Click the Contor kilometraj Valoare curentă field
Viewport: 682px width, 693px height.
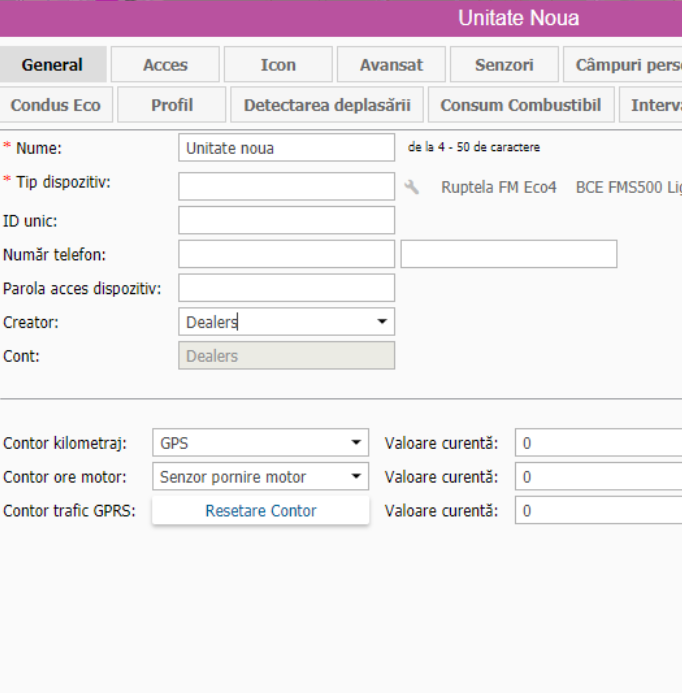click(x=598, y=443)
